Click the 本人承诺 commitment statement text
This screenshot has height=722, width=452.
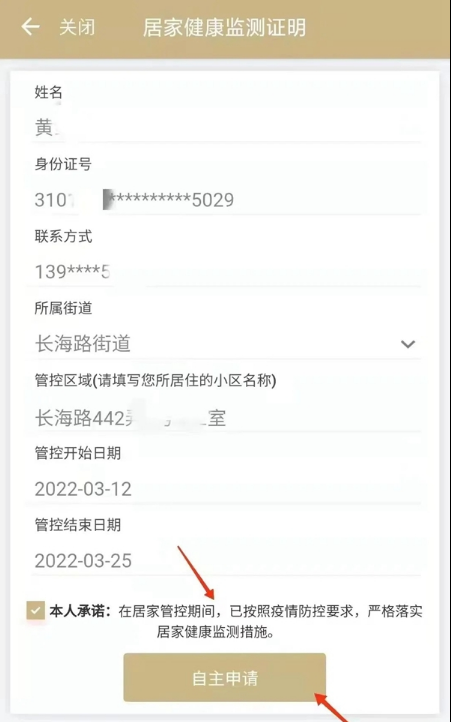236,621
